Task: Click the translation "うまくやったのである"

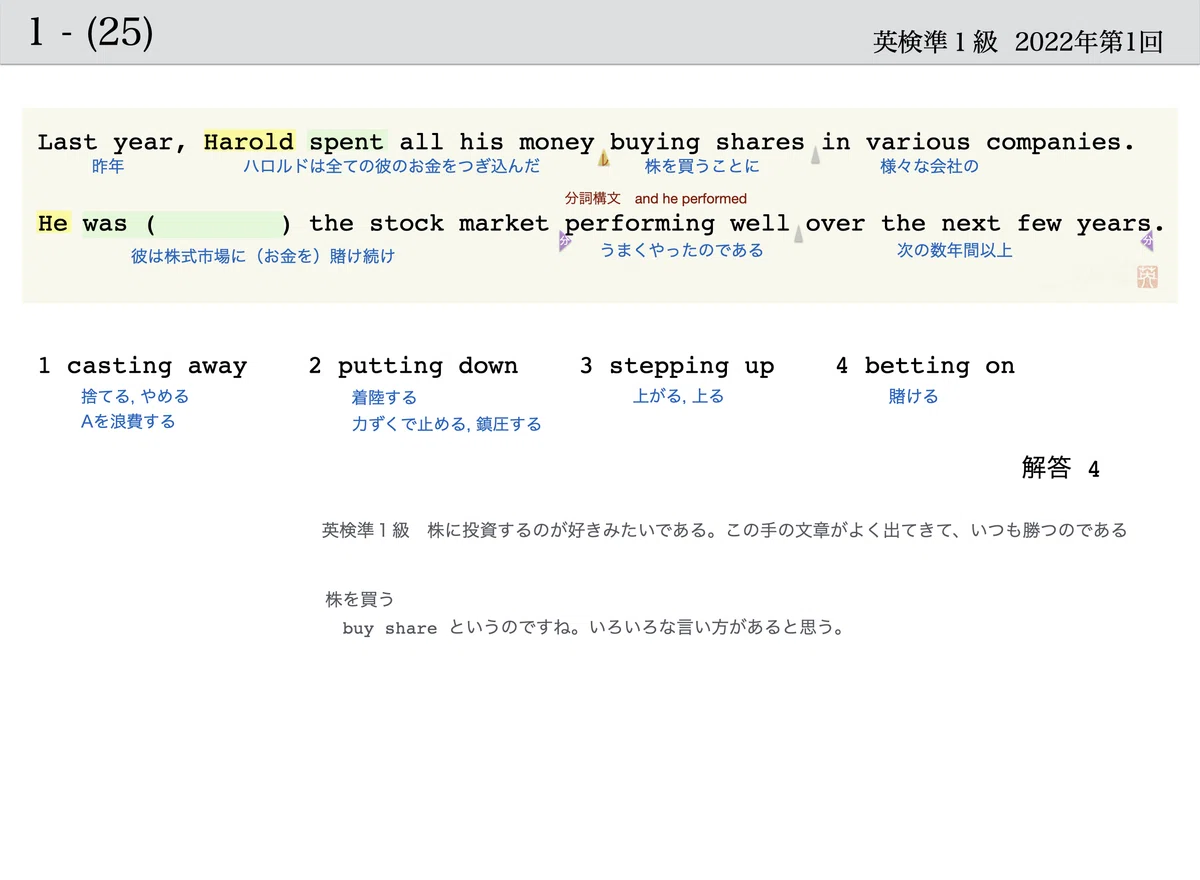Action: click(x=682, y=250)
